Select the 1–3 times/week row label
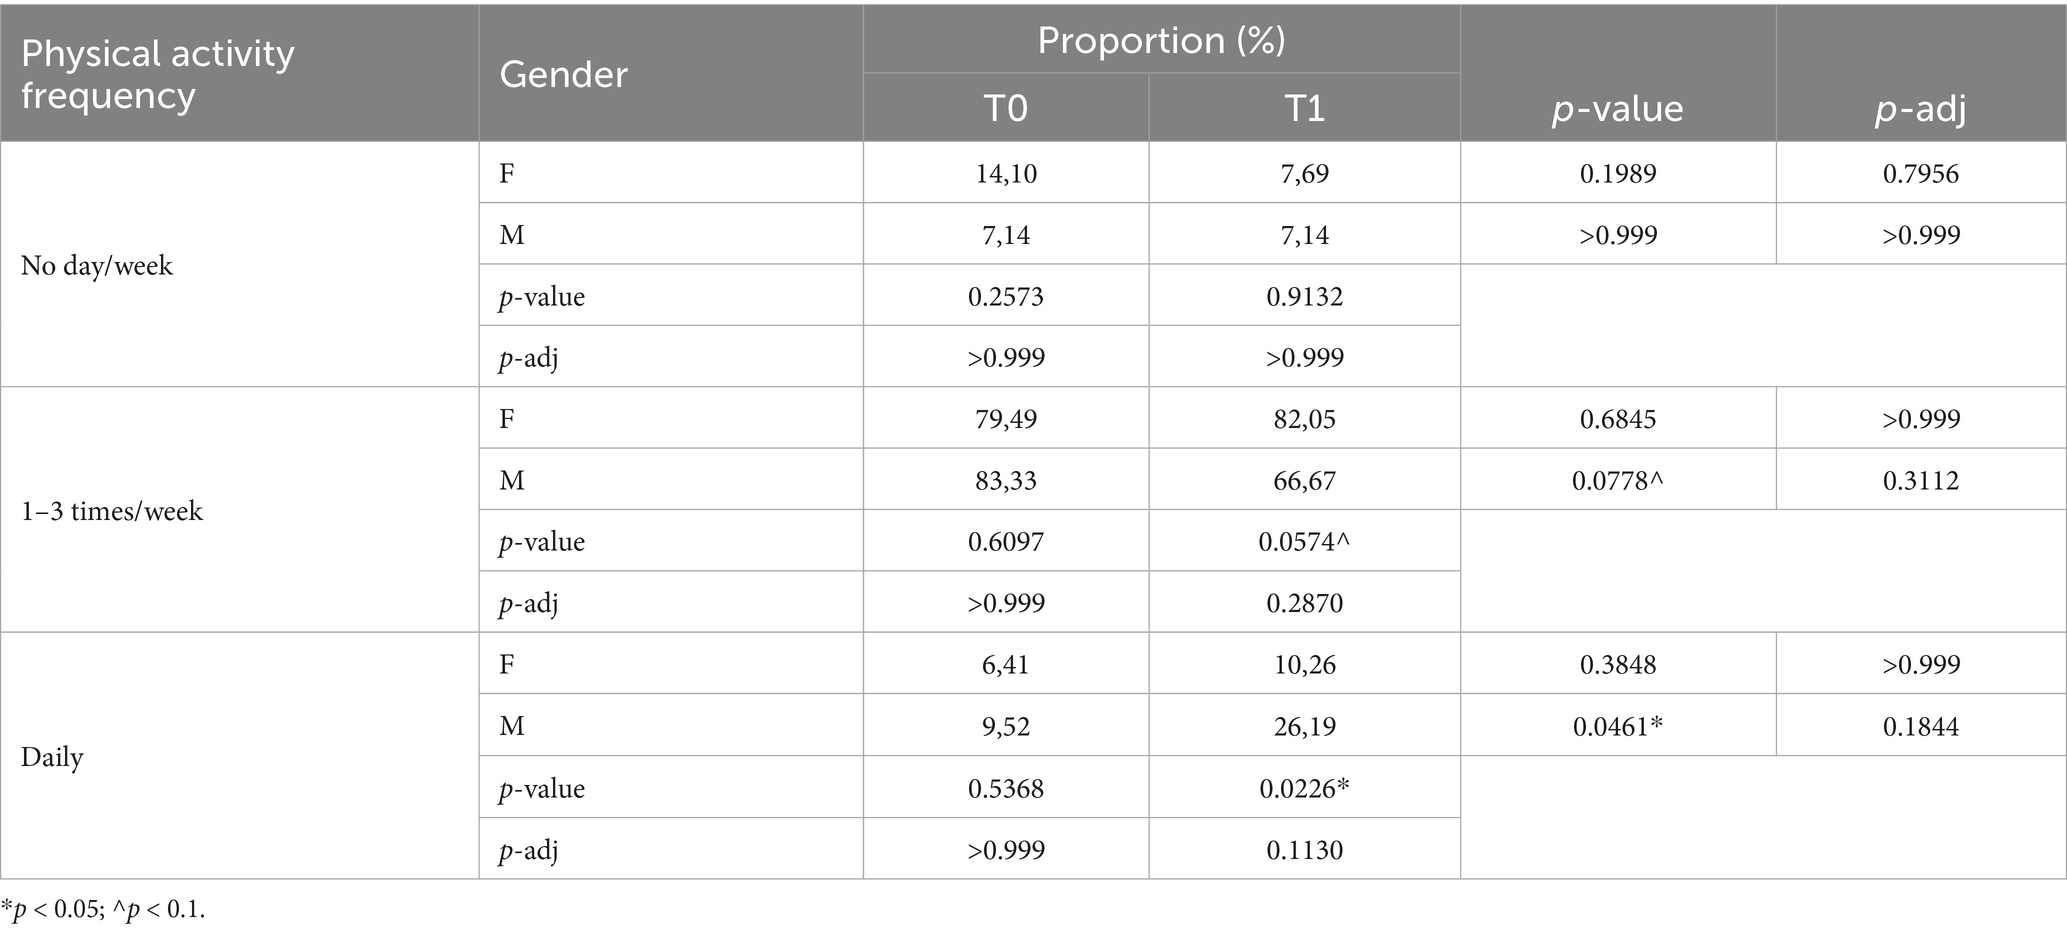This screenshot has height=933, width=2067. (112, 511)
